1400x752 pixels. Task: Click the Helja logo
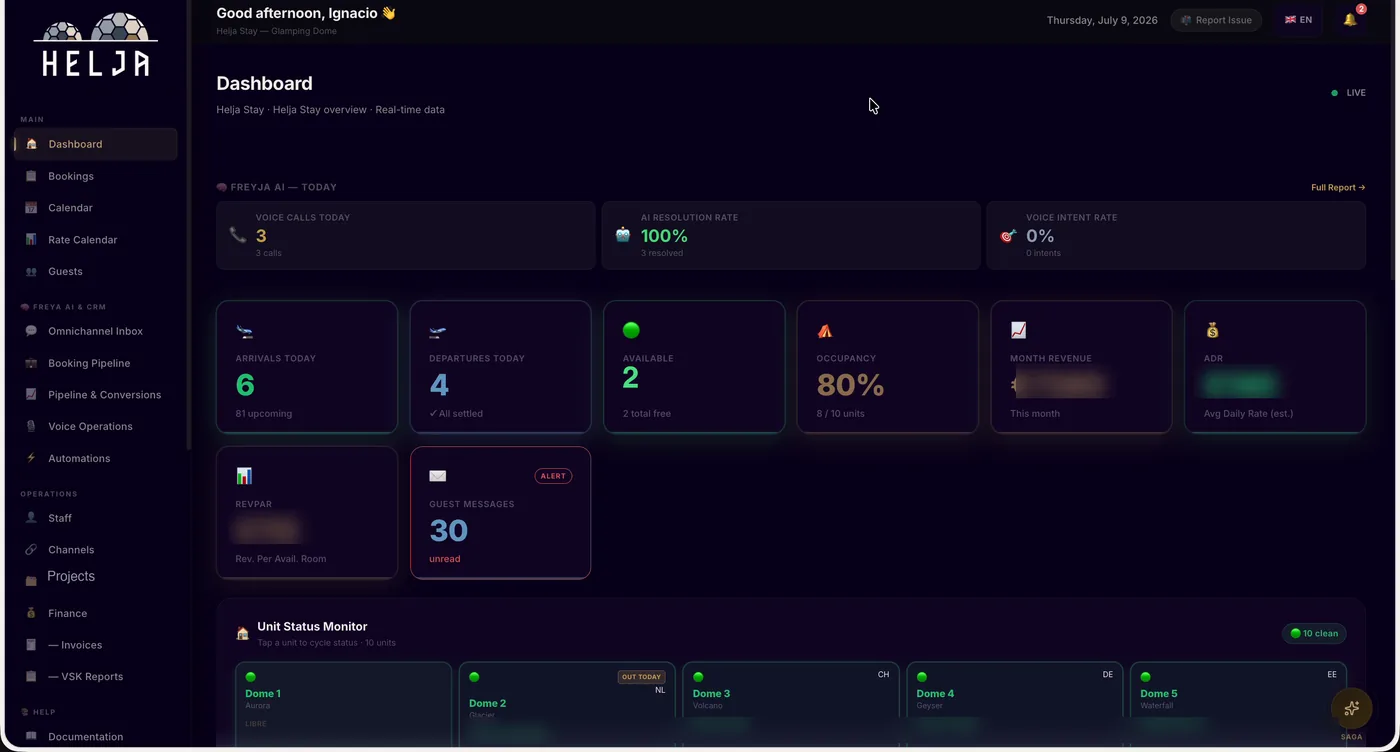[x=96, y=45]
